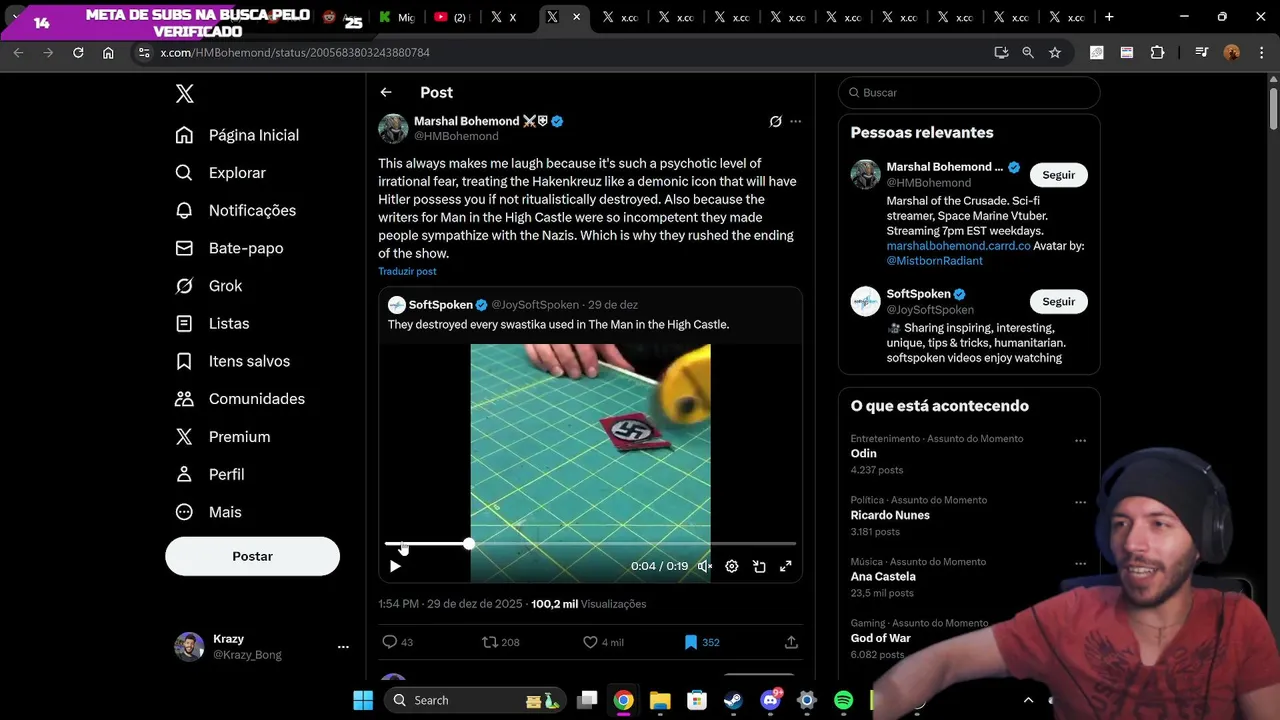Open video settings gear
This screenshot has width=1280, height=720.
click(x=732, y=566)
